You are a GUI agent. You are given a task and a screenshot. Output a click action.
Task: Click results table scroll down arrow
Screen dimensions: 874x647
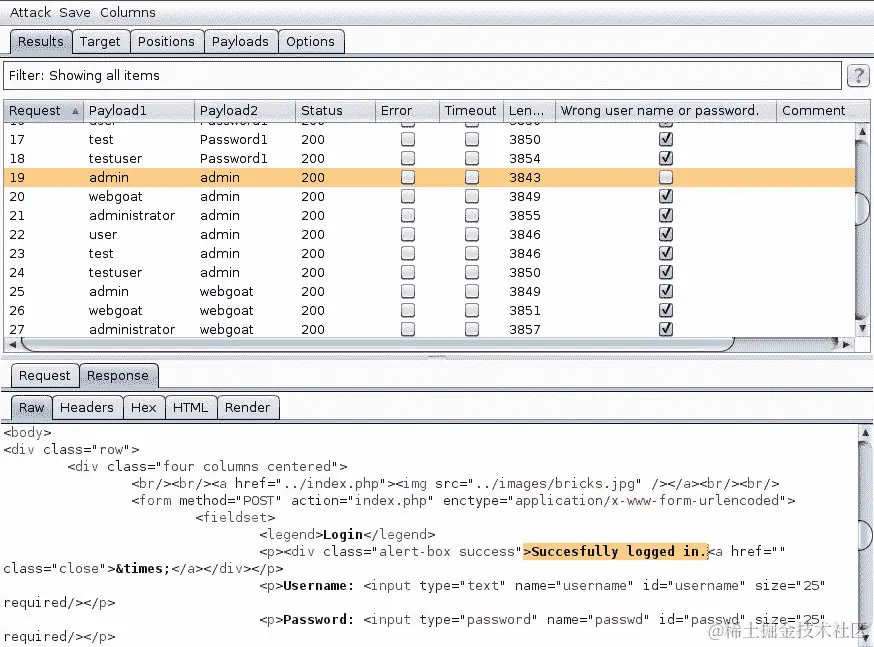coord(862,328)
